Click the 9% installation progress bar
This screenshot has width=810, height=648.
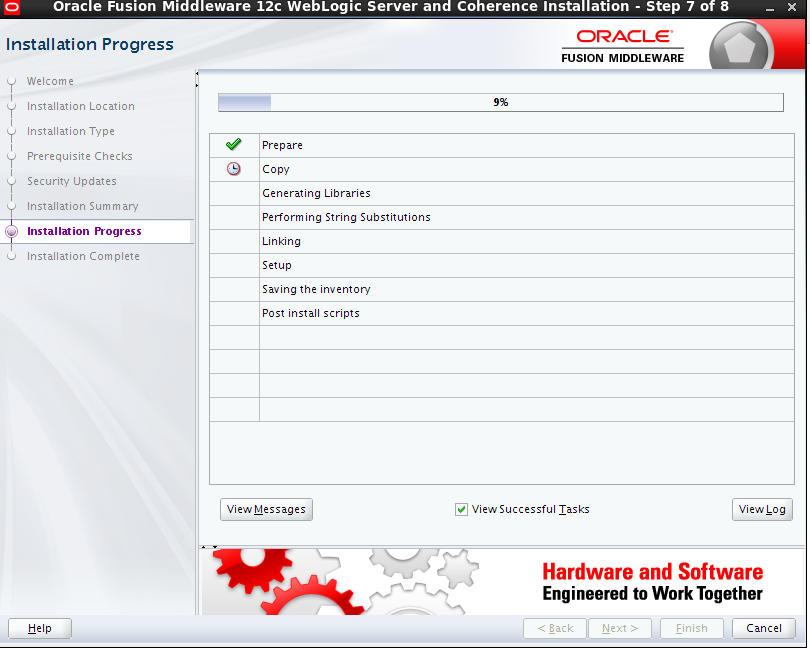coord(501,102)
